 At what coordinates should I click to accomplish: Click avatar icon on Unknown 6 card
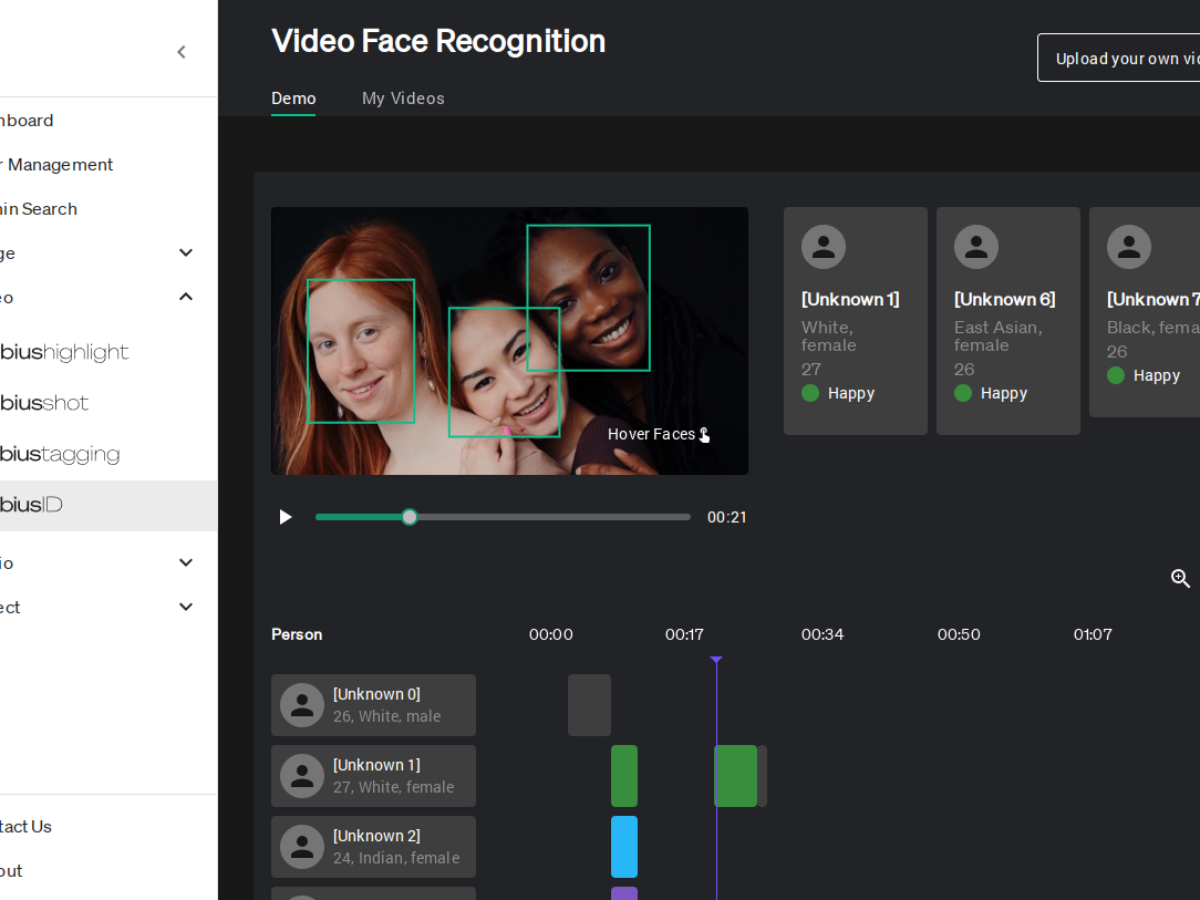976,246
